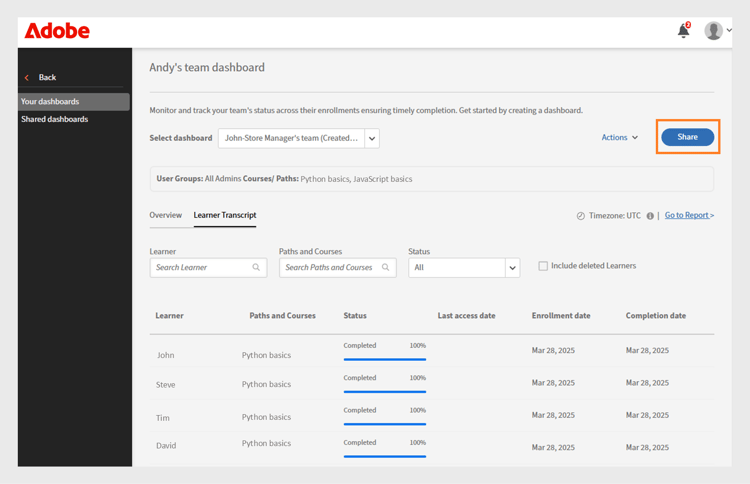This screenshot has width=750, height=484.
Task: Expand the Select dashboard dropdown
Action: tap(372, 139)
